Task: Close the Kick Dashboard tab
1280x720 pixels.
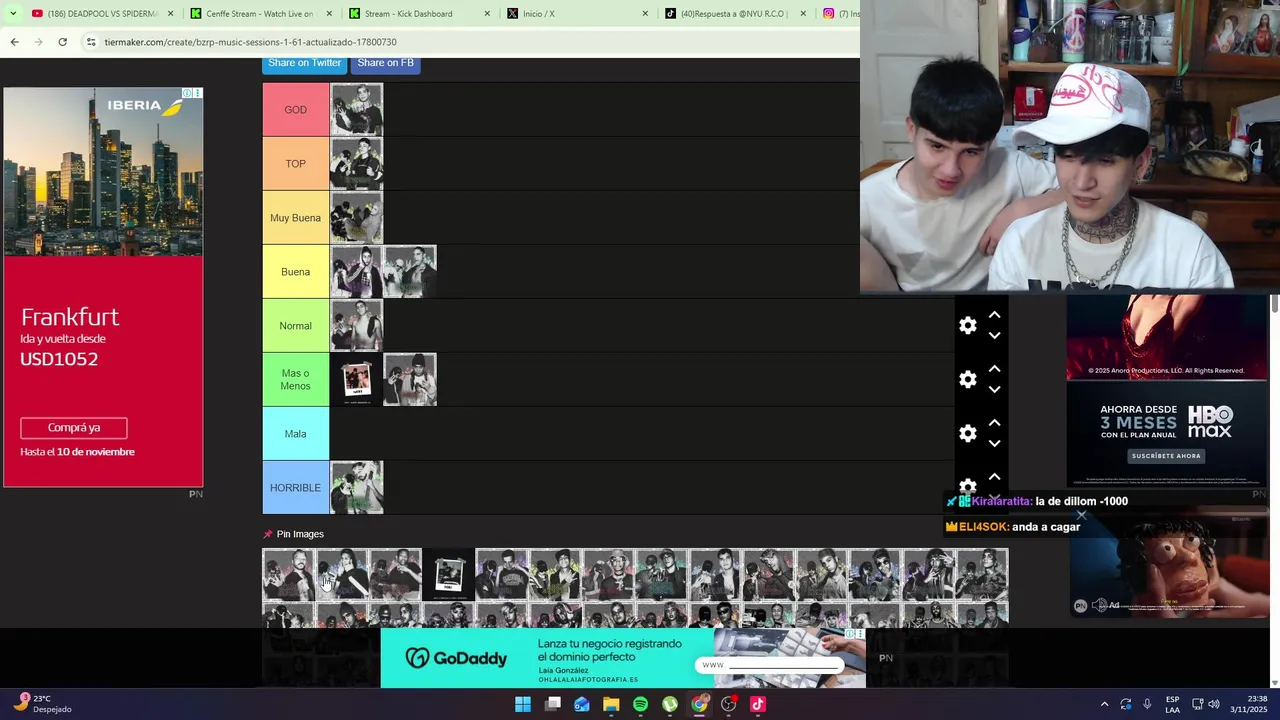Action: point(487,14)
